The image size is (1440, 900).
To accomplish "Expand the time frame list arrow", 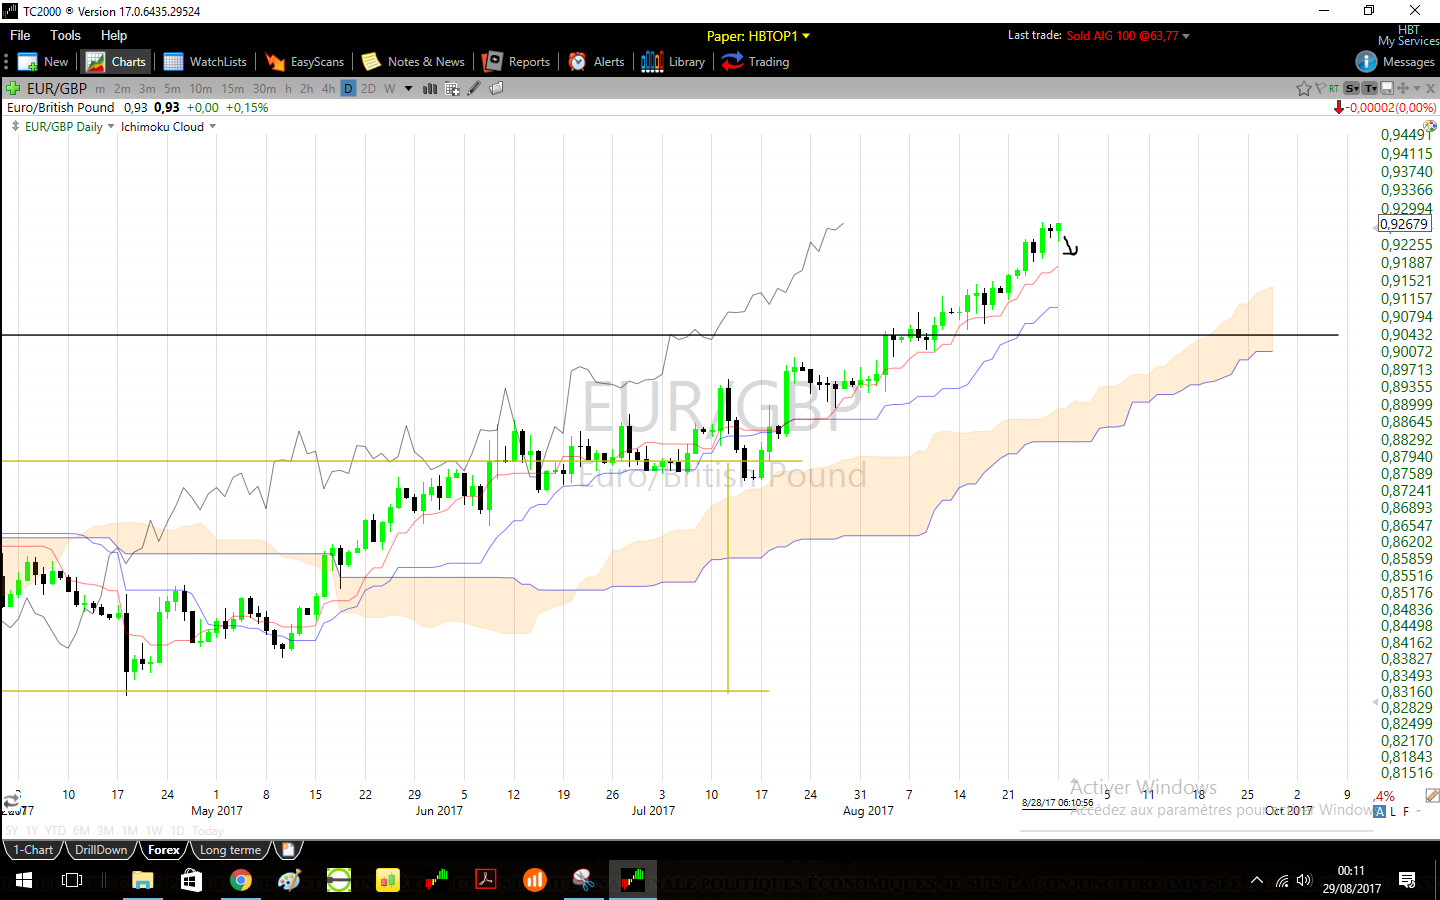I will 408,89.
